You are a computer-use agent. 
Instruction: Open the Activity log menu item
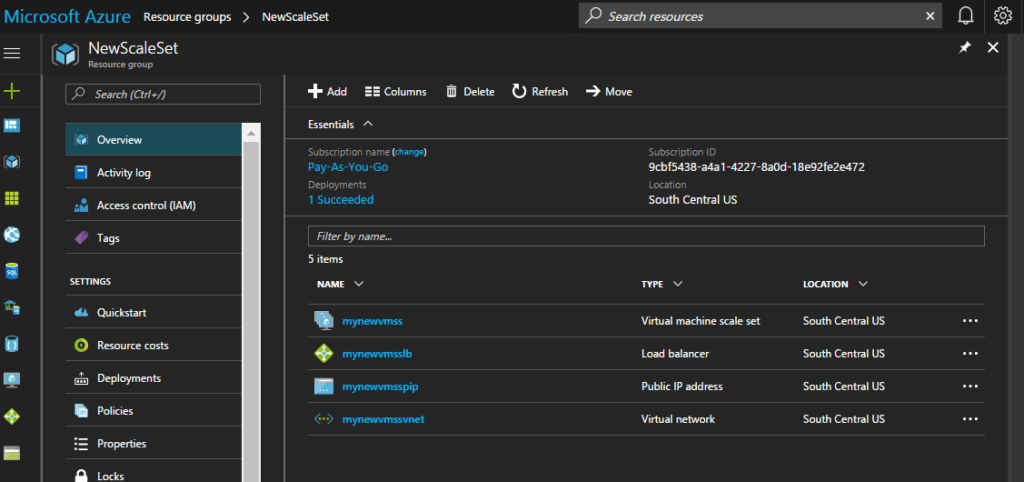pyautogui.click(x=124, y=173)
